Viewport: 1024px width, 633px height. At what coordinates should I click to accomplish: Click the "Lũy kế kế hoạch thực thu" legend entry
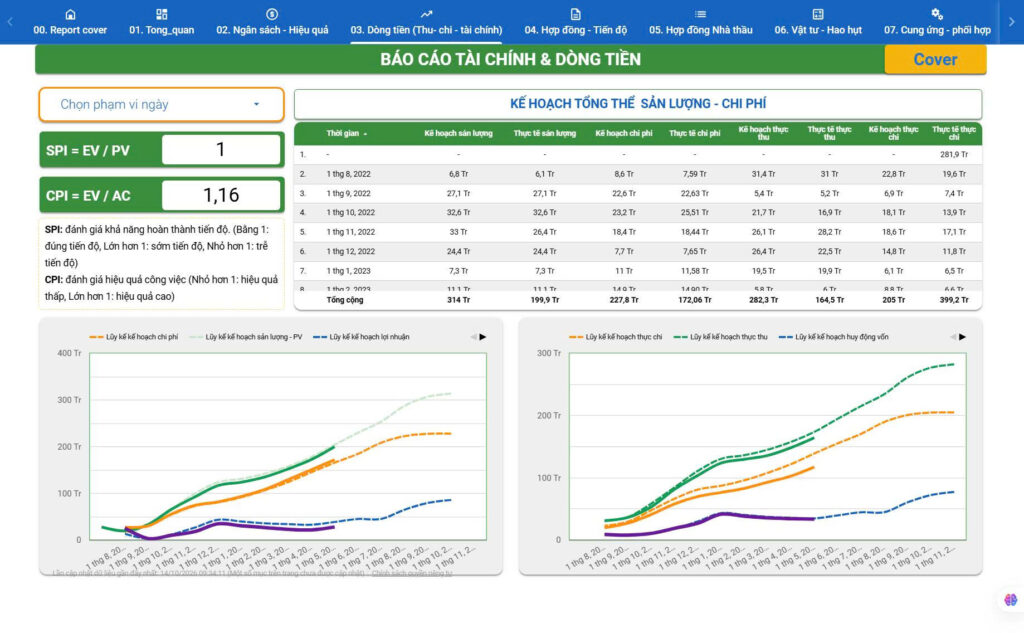pos(720,337)
